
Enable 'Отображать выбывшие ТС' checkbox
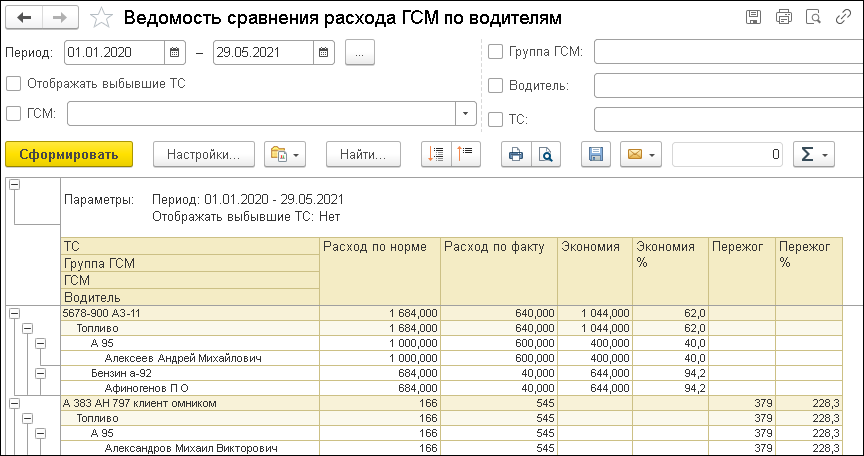(x=13, y=84)
